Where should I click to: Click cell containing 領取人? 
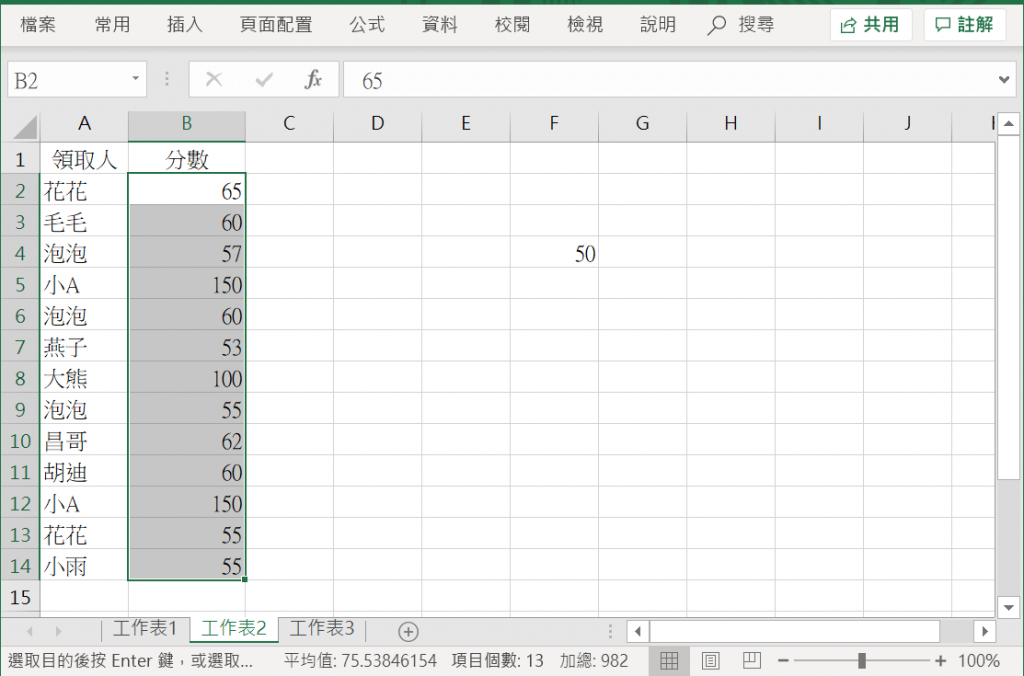pyautogui.click(x=84, y=159)
